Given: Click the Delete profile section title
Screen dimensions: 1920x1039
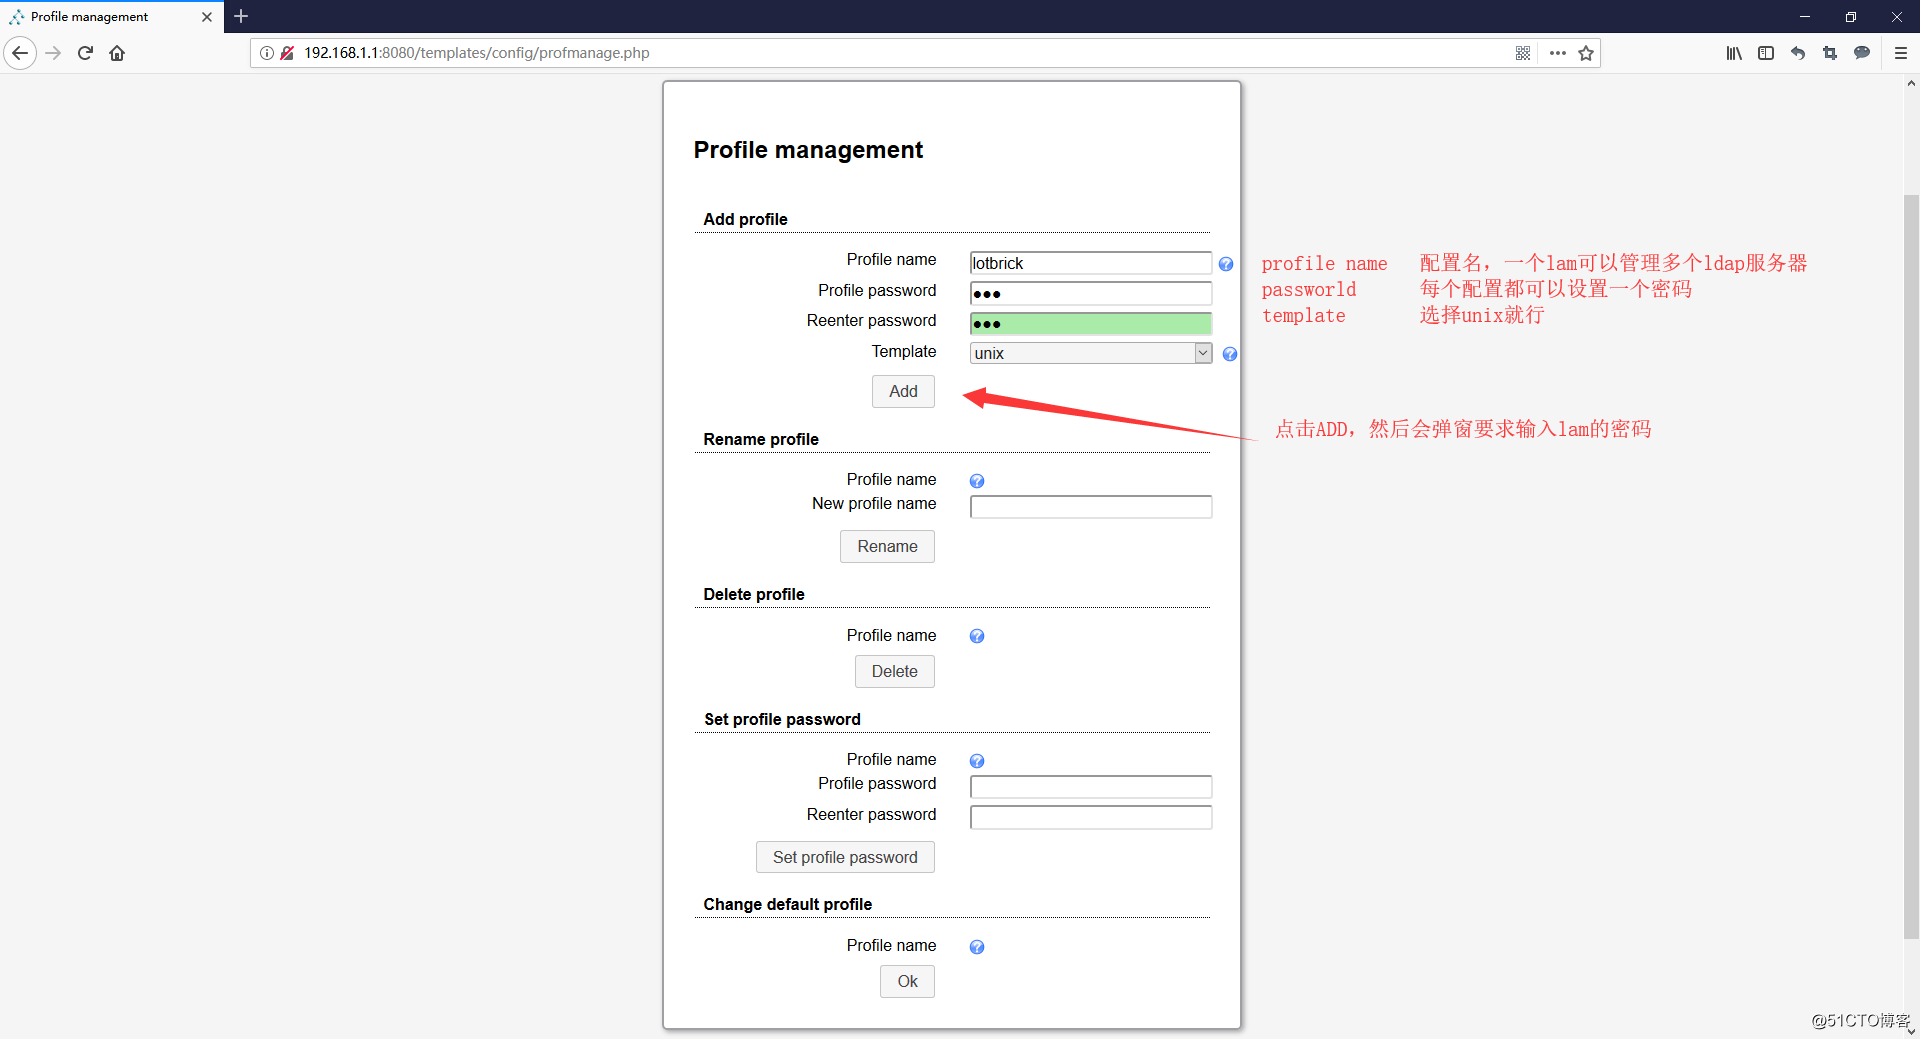Looking at the screenshot, I should click(x=754, y=594).
